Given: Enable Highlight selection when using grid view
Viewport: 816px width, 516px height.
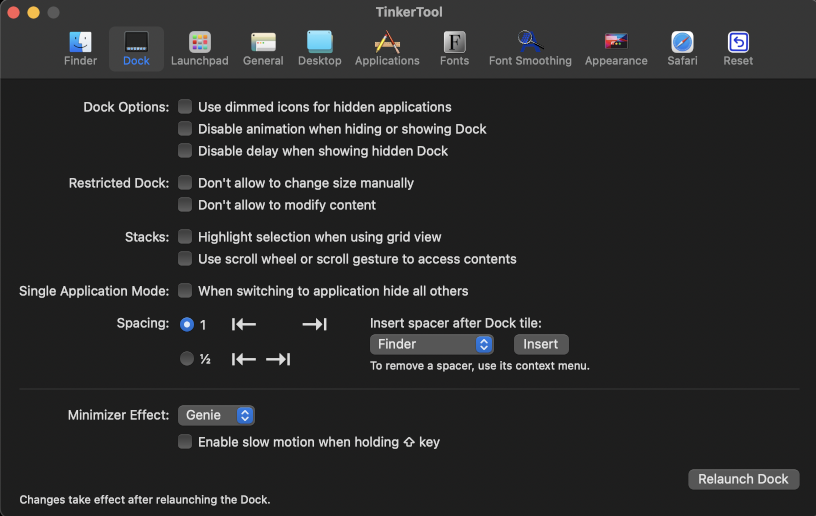Looking at the screenshot, I should 185,237.
